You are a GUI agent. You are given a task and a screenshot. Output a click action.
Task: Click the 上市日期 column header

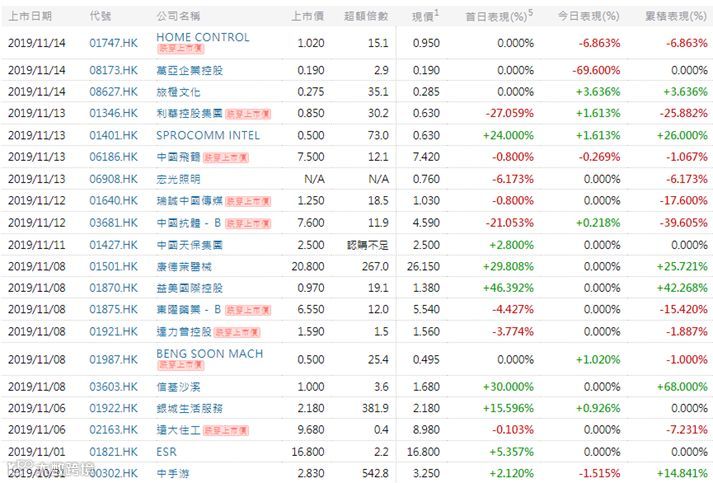30,16
